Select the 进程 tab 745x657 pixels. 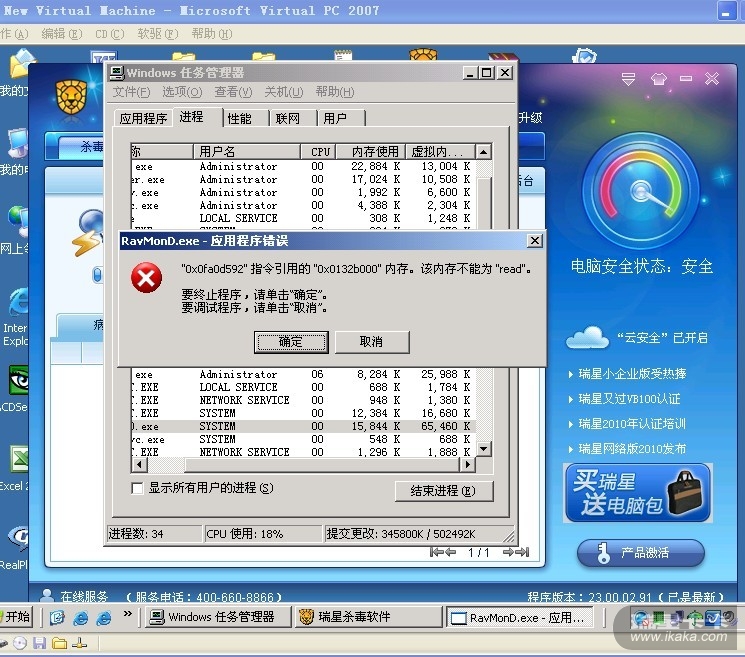[x=197, y=117]
